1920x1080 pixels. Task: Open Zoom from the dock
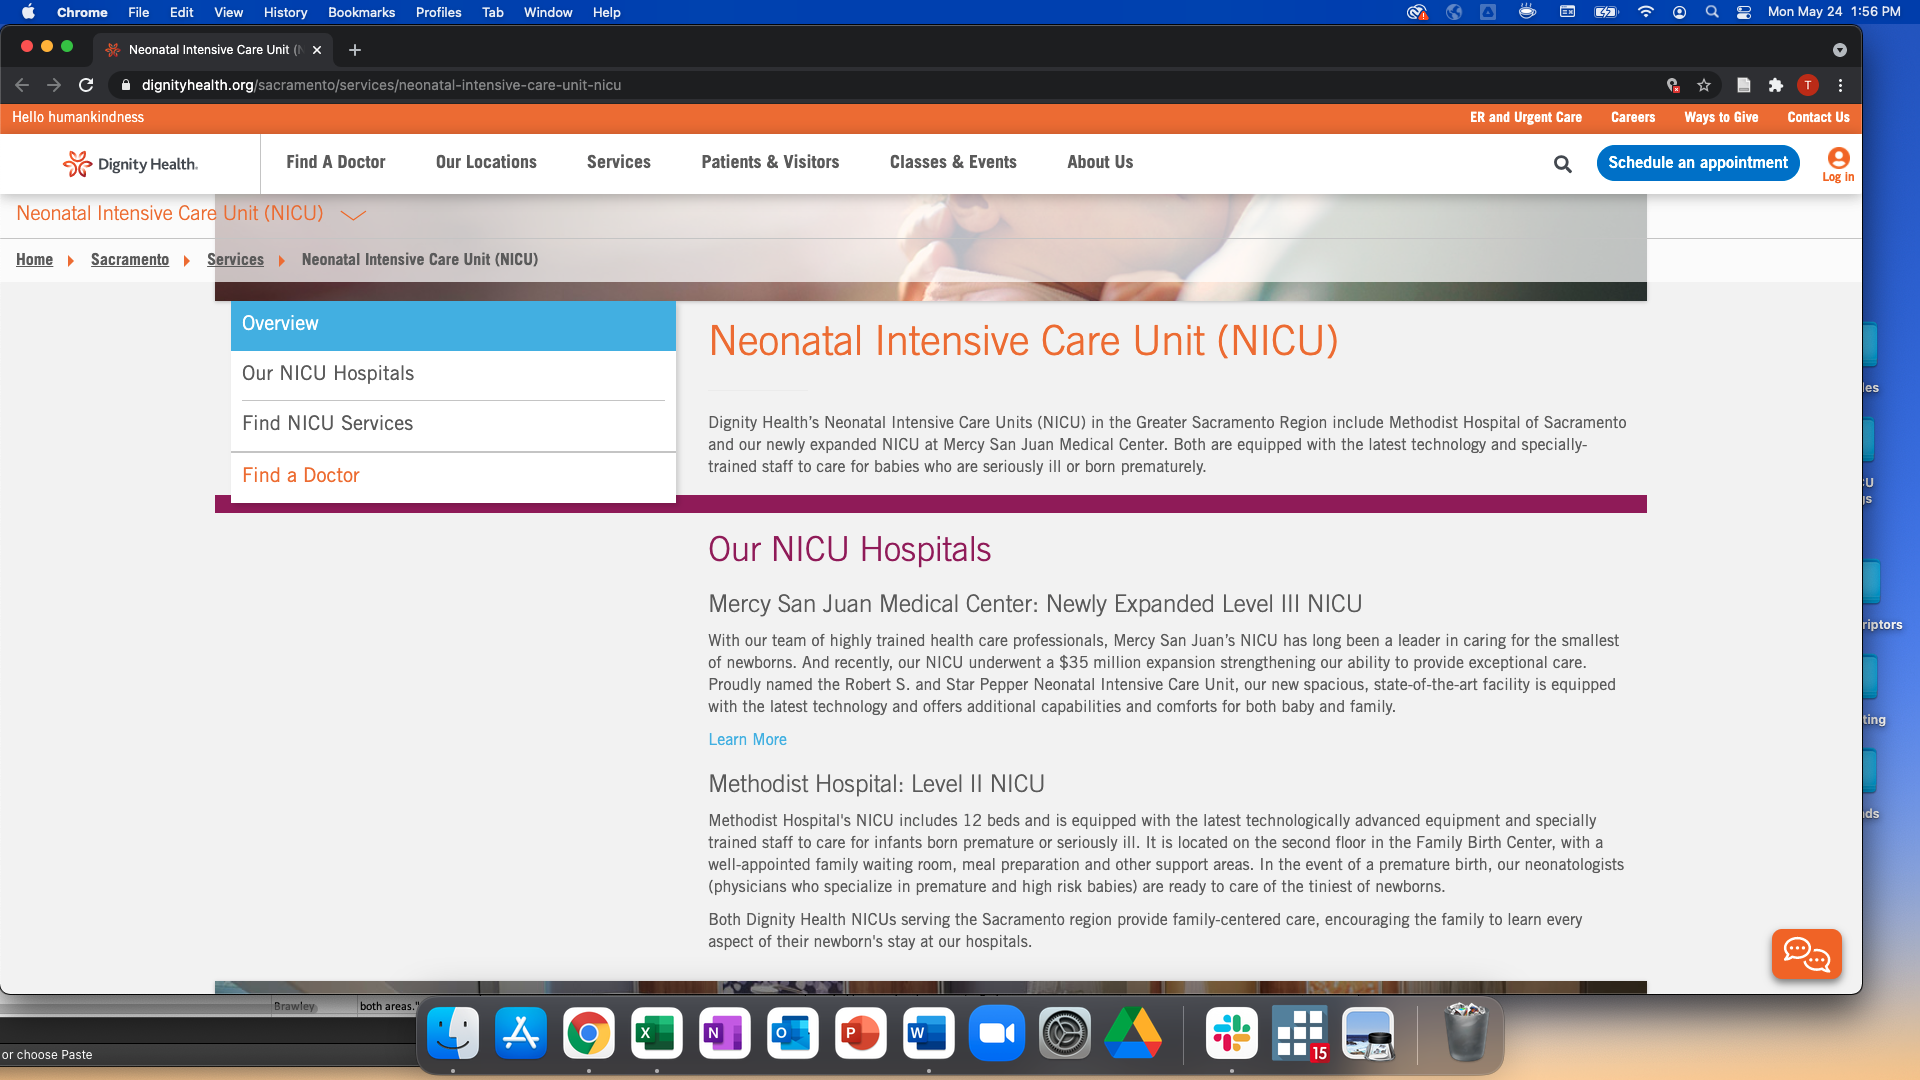(996, 1033)
